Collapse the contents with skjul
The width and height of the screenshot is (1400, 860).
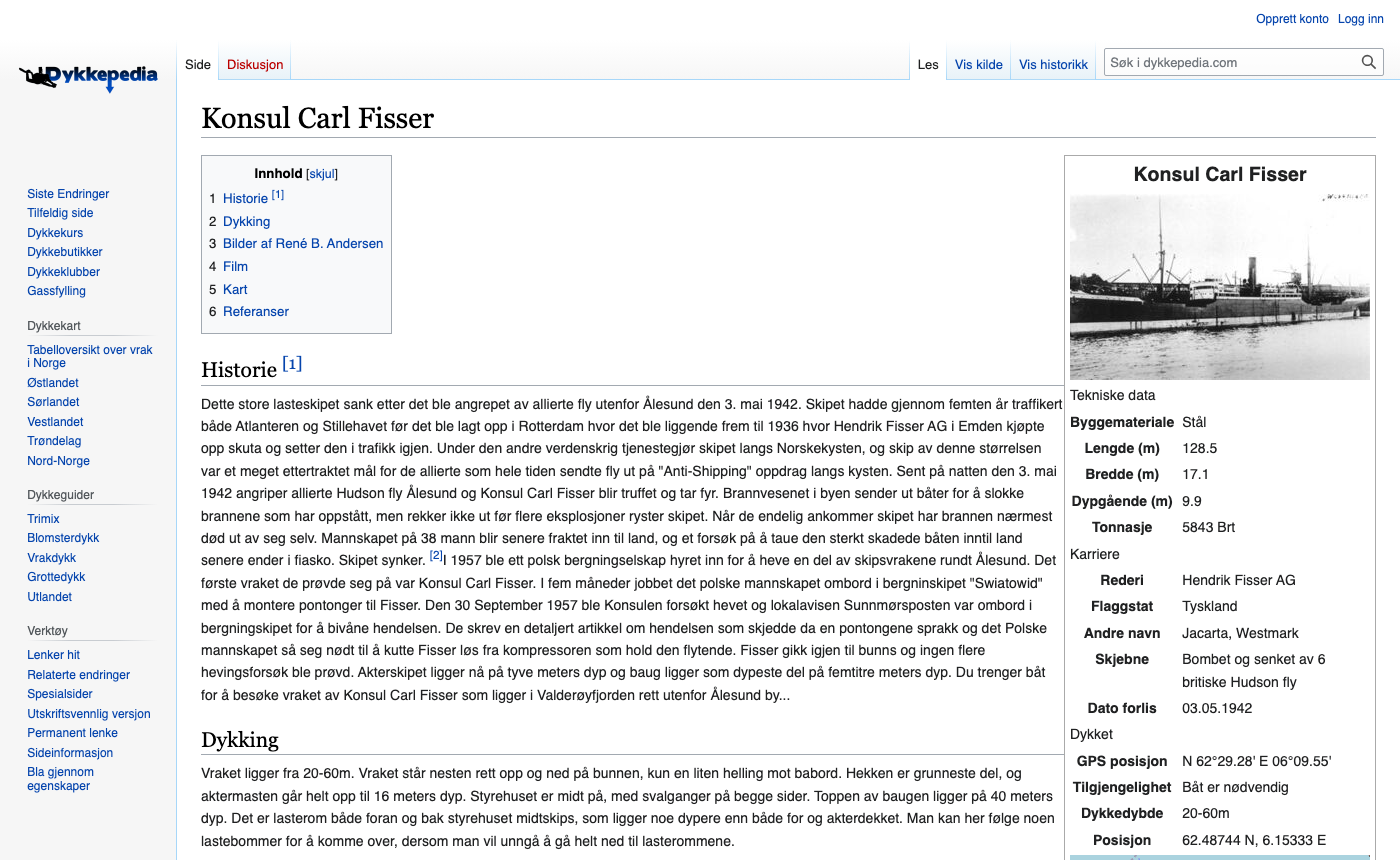coord(322,174)
